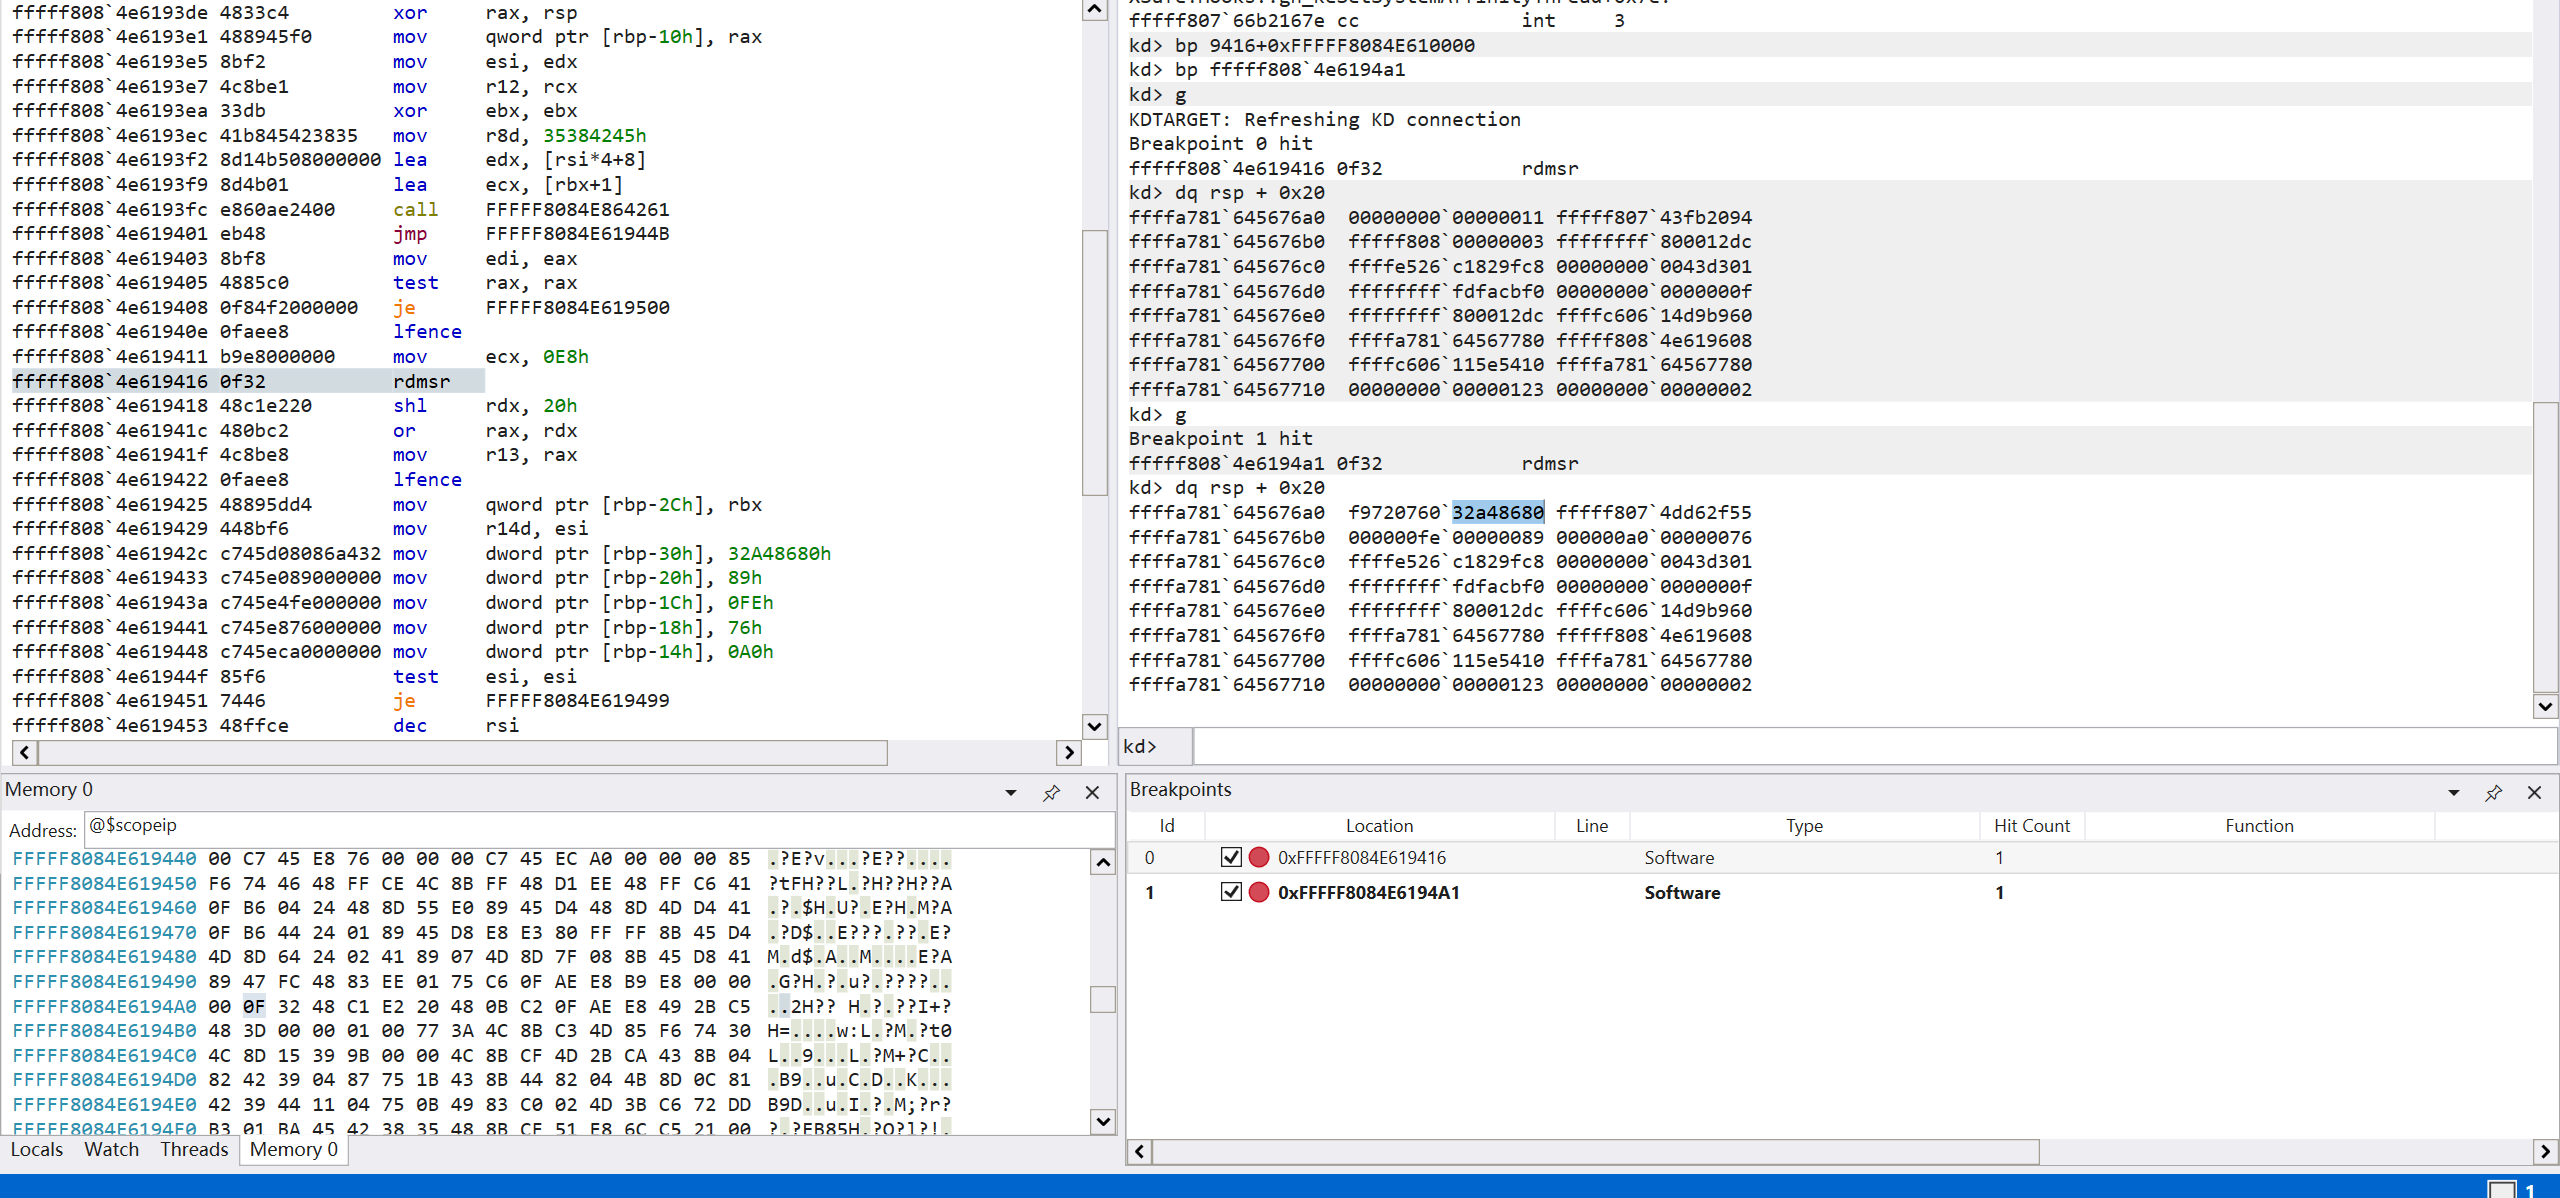2560x1198 pixels.
Task: Click red breakpoint icon for breakpoint 1
Action: click(1259, 892)
